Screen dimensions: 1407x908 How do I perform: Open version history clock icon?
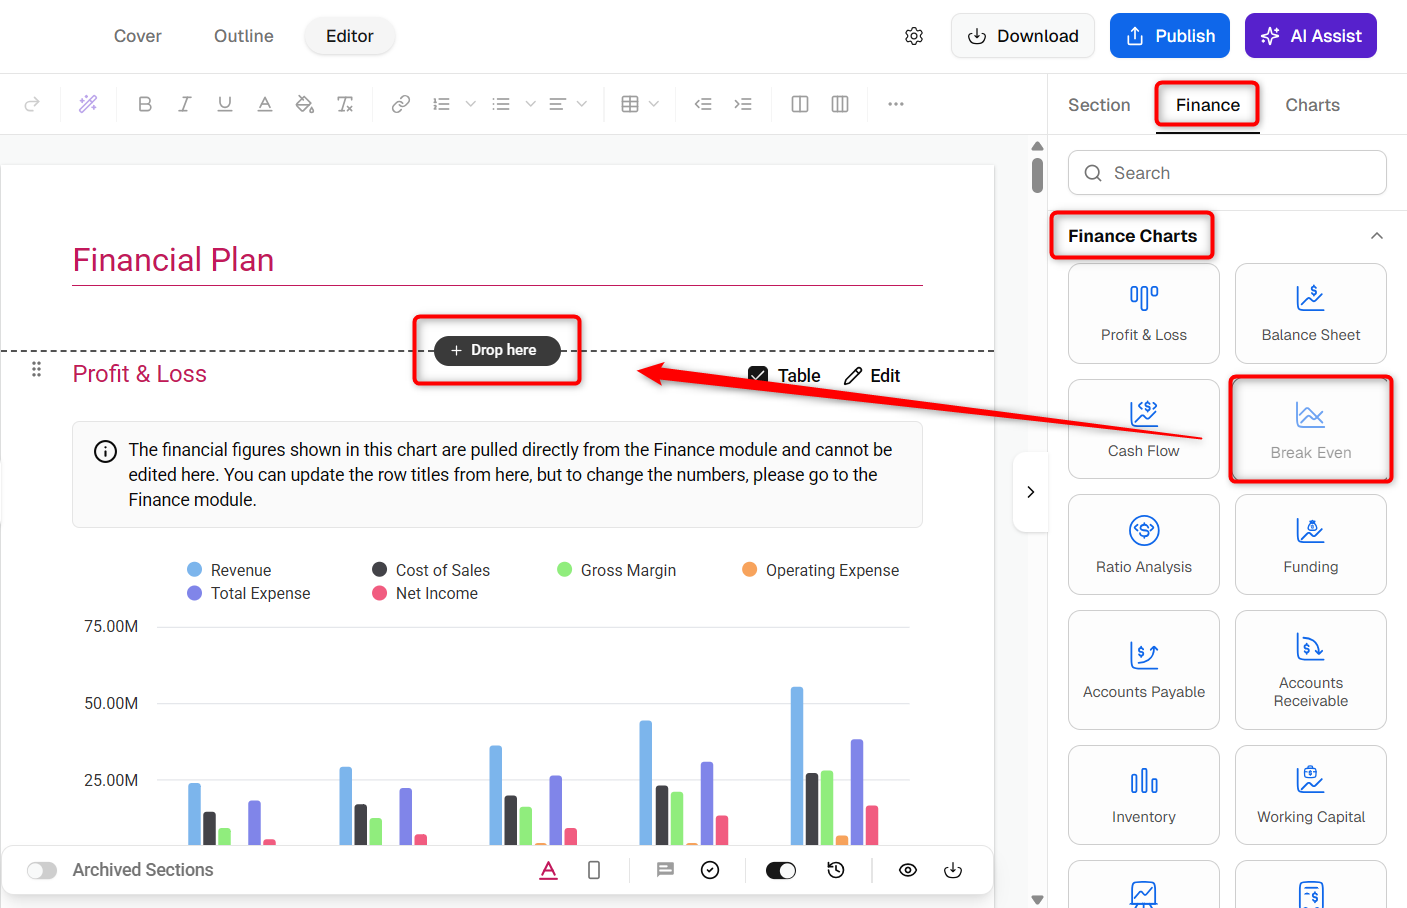tap(836, 870)
